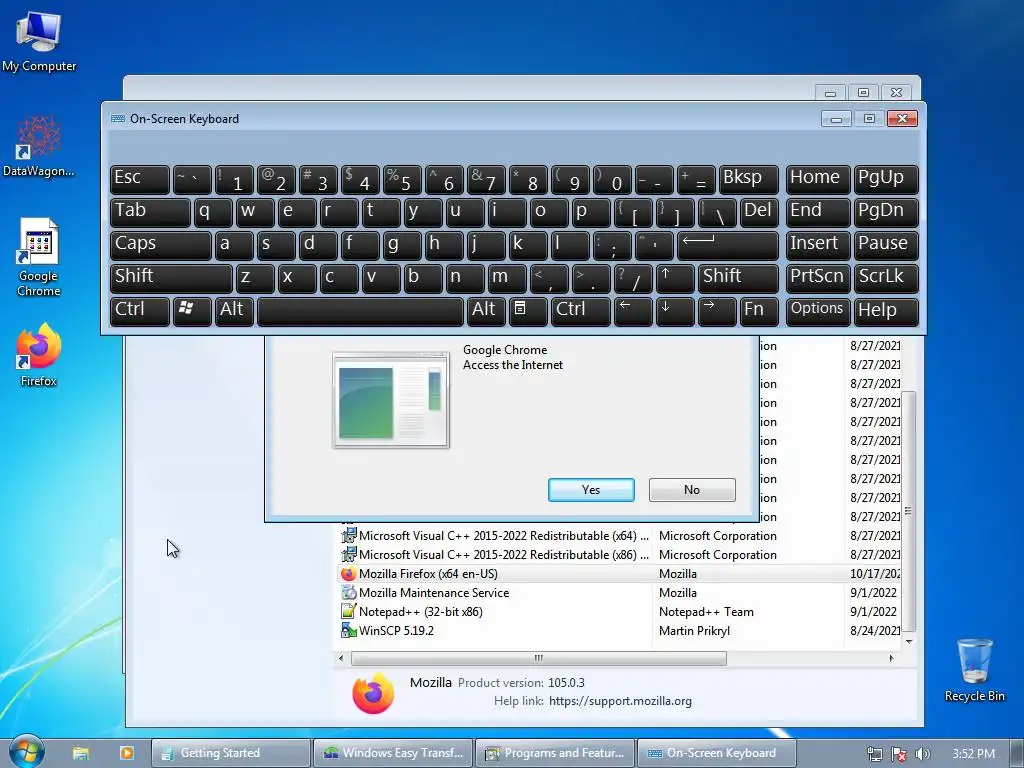This screenshot has height=768, width=1024.
Task: Open the Action Center flag icon
Action: (899, 754)
